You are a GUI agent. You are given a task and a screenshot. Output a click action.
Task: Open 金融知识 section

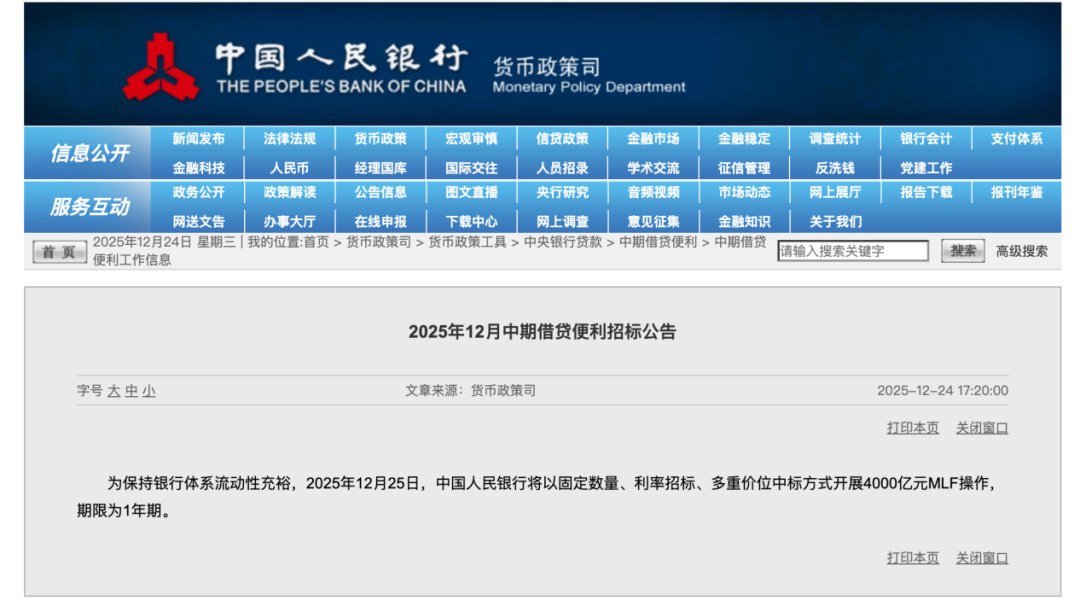pyautogui.click(x=744, y=222)
